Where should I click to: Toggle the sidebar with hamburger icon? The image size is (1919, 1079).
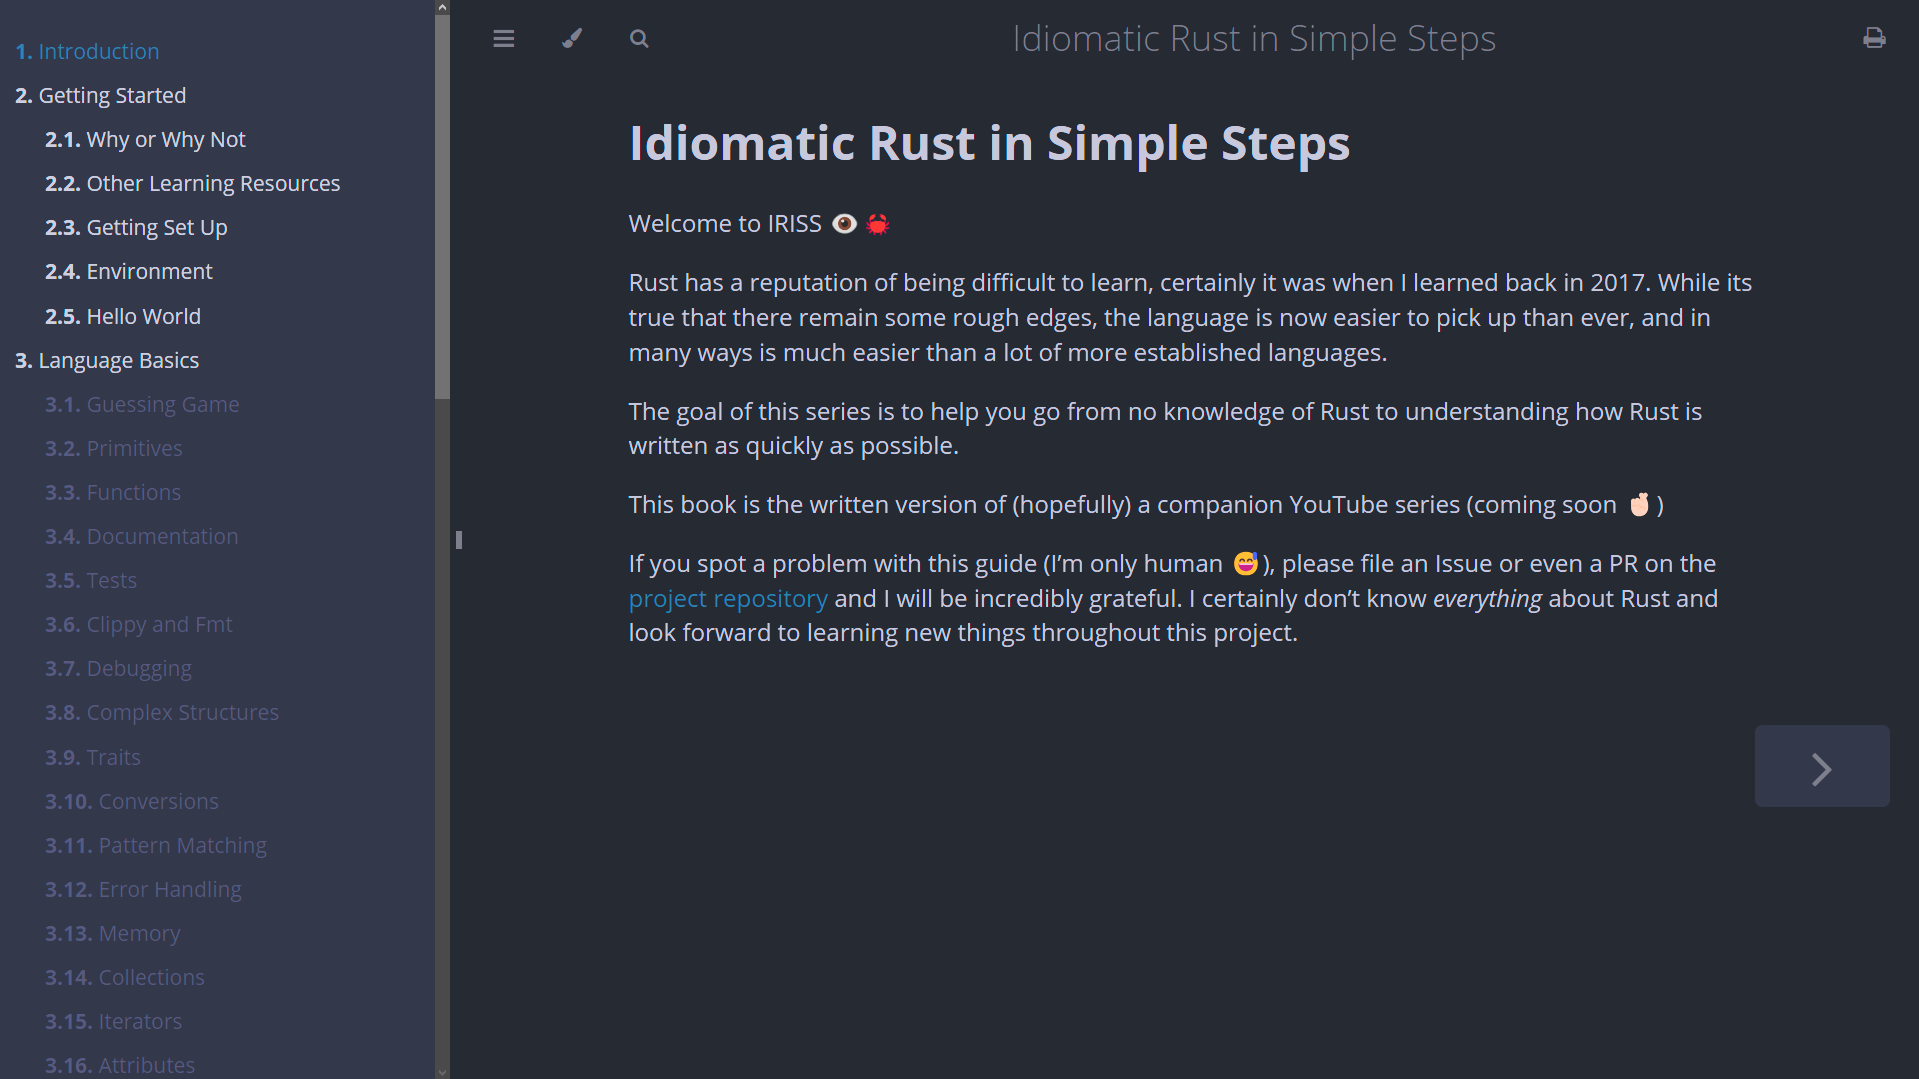tap(503, 39)
